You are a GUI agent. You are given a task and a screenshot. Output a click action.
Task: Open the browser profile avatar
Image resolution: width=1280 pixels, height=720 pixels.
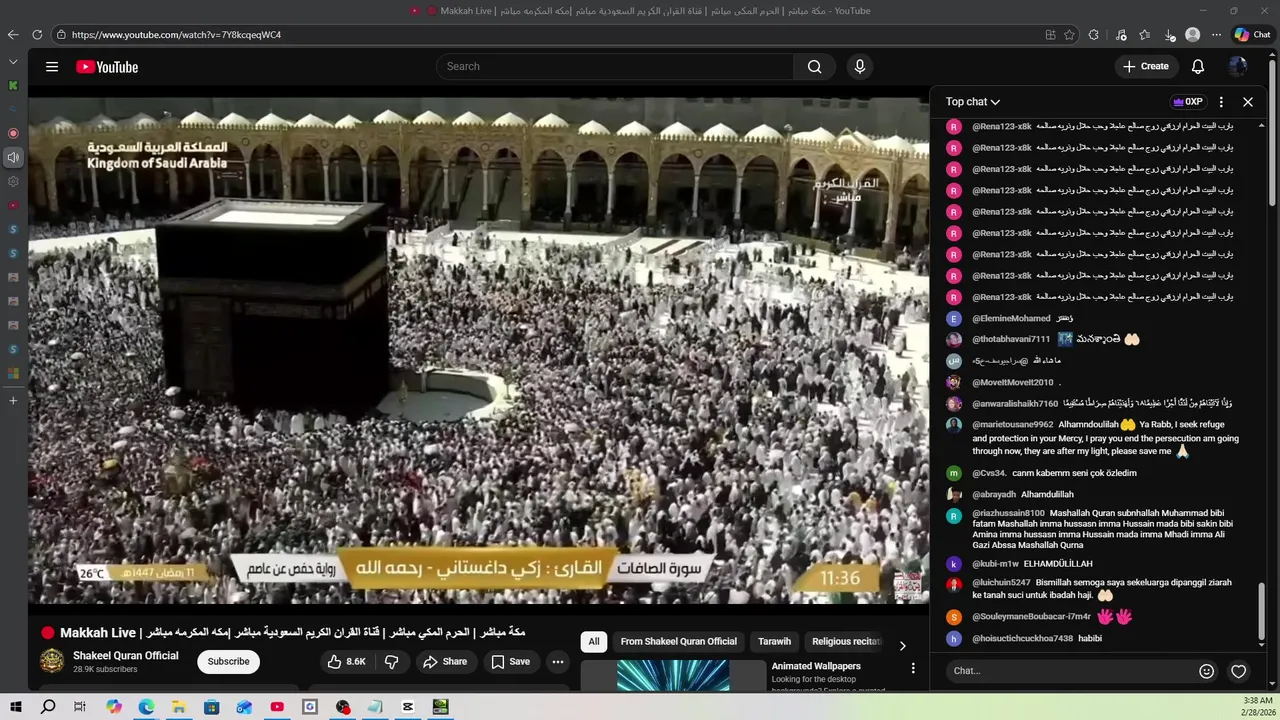[1192, 34]
